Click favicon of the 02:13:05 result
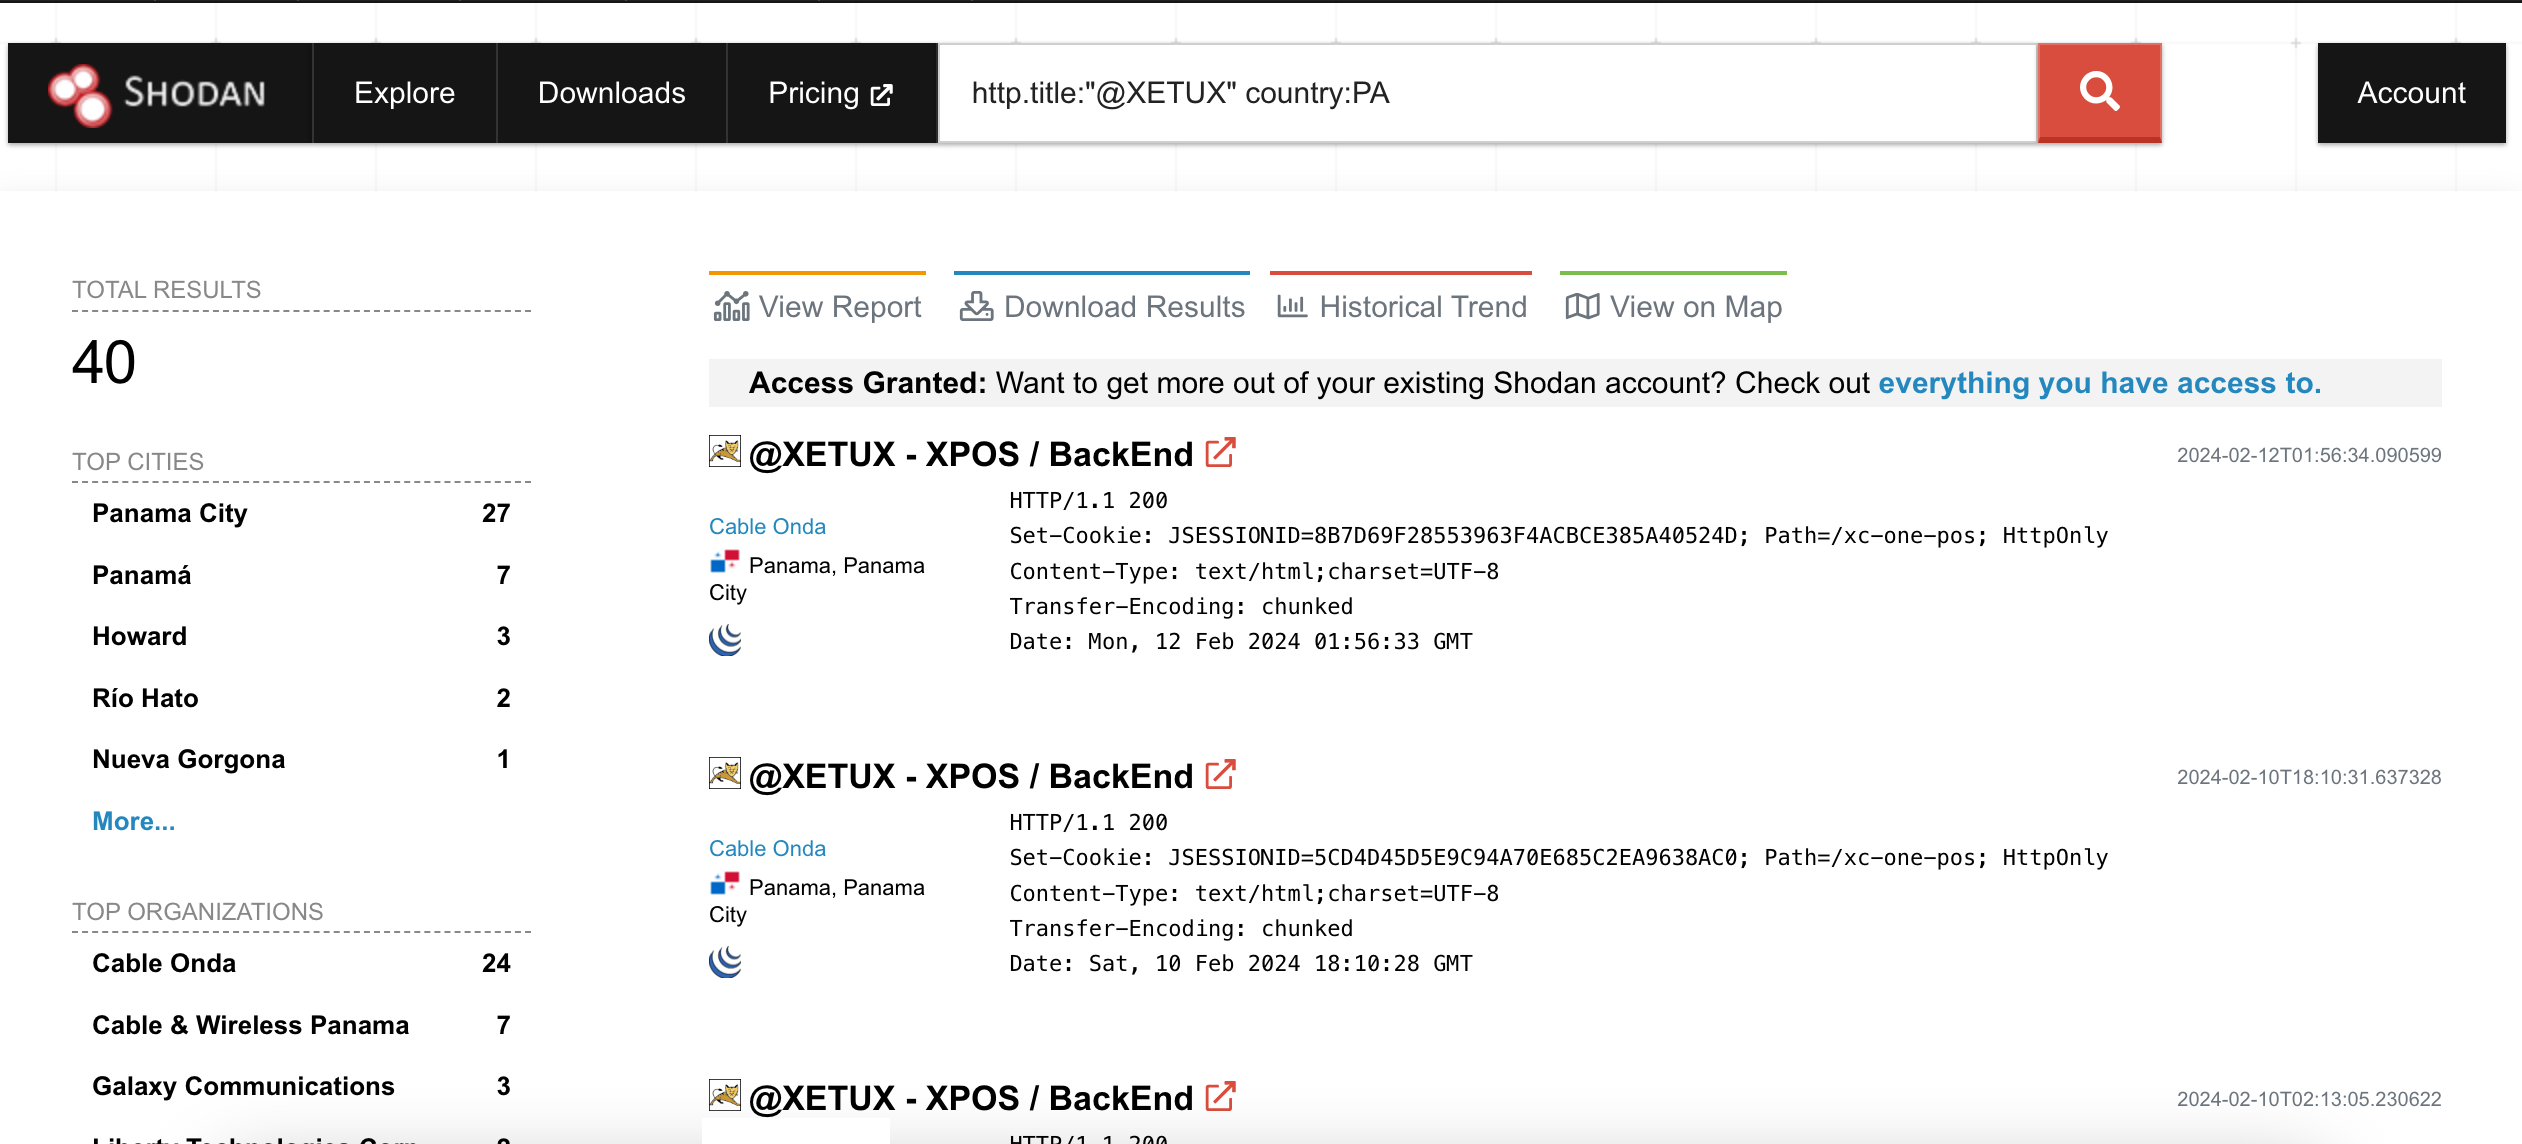 (x=725, y=1096)
